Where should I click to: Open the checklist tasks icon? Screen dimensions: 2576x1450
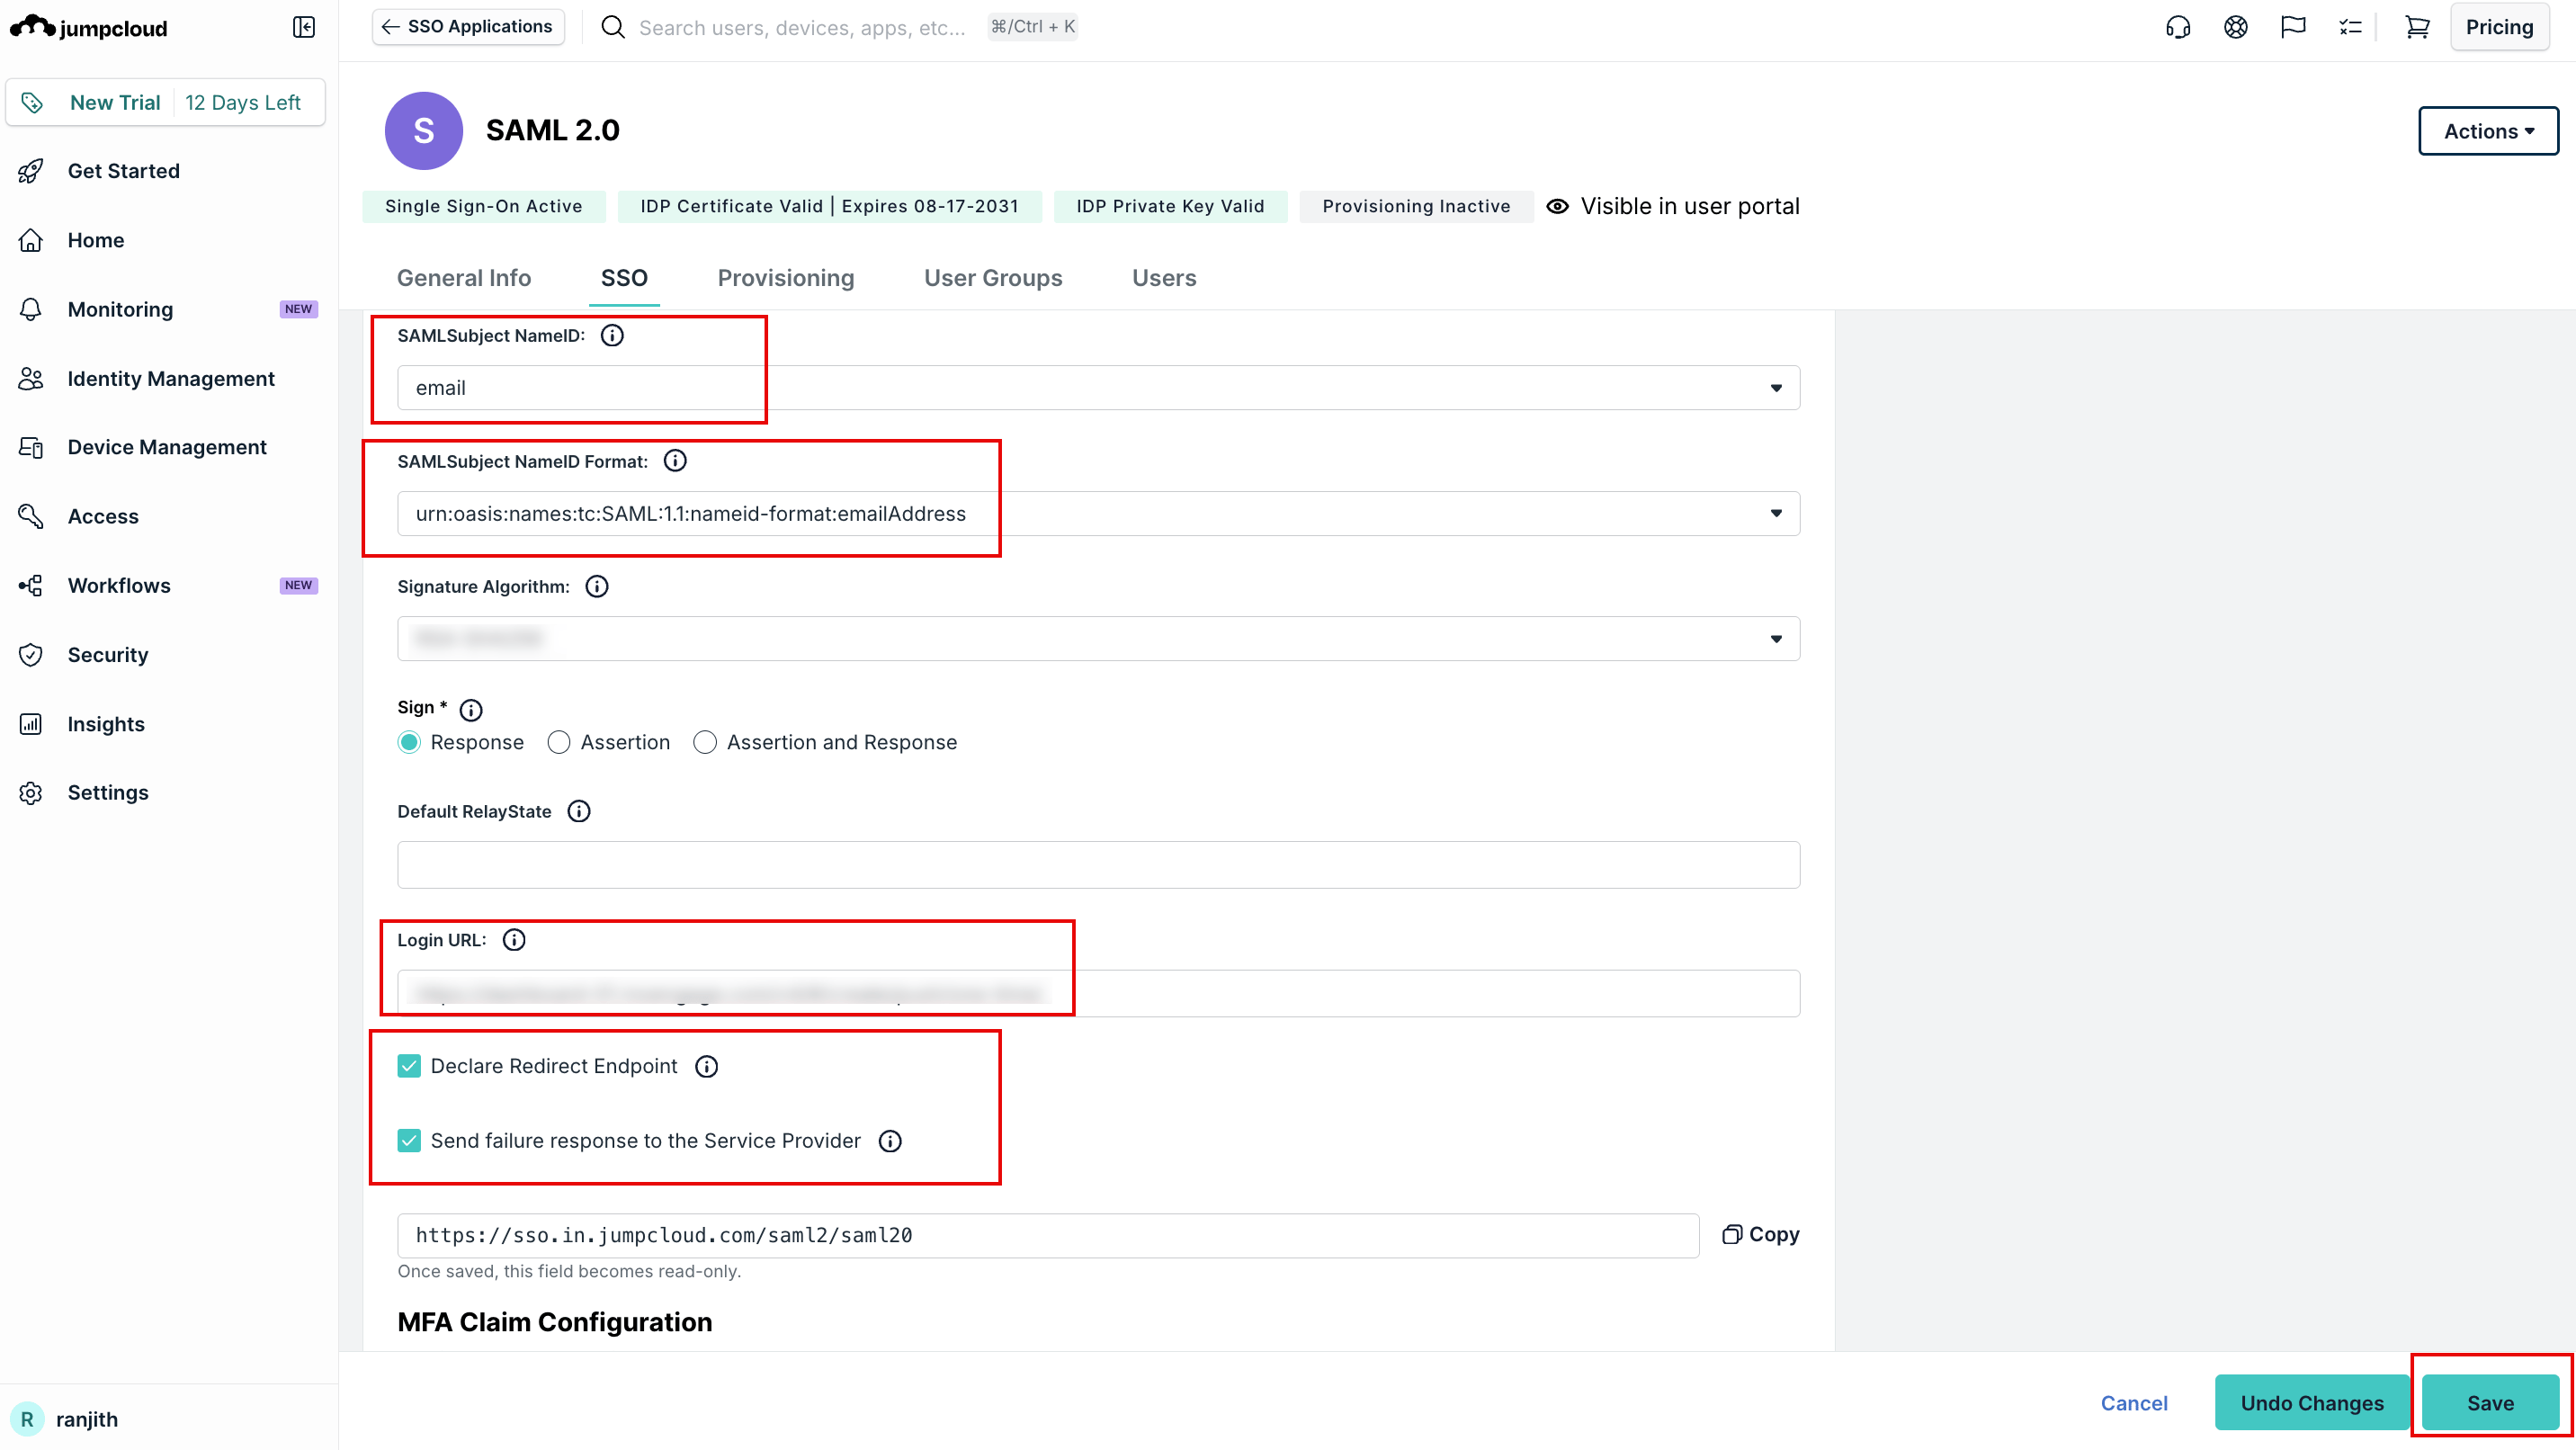pyautogui.click(x=2351, y=27)
